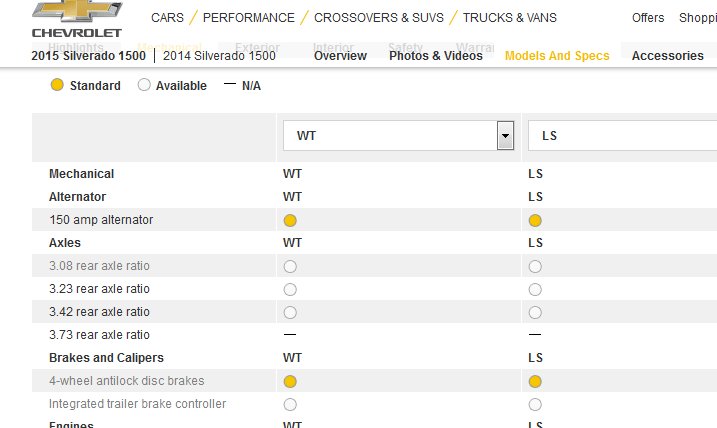Click WT standard dot for 150 amp alternator
717x428 pixels.
pos(290,220)
